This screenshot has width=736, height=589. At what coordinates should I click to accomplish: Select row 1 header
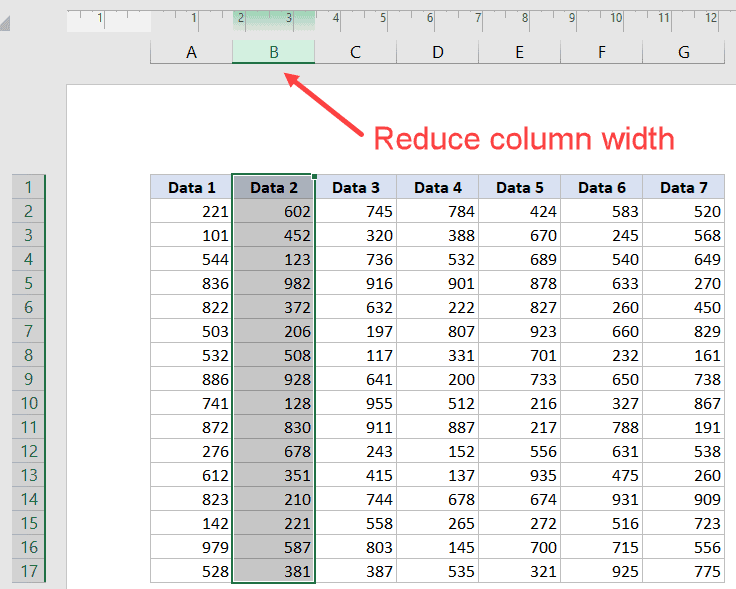point(29,187)
